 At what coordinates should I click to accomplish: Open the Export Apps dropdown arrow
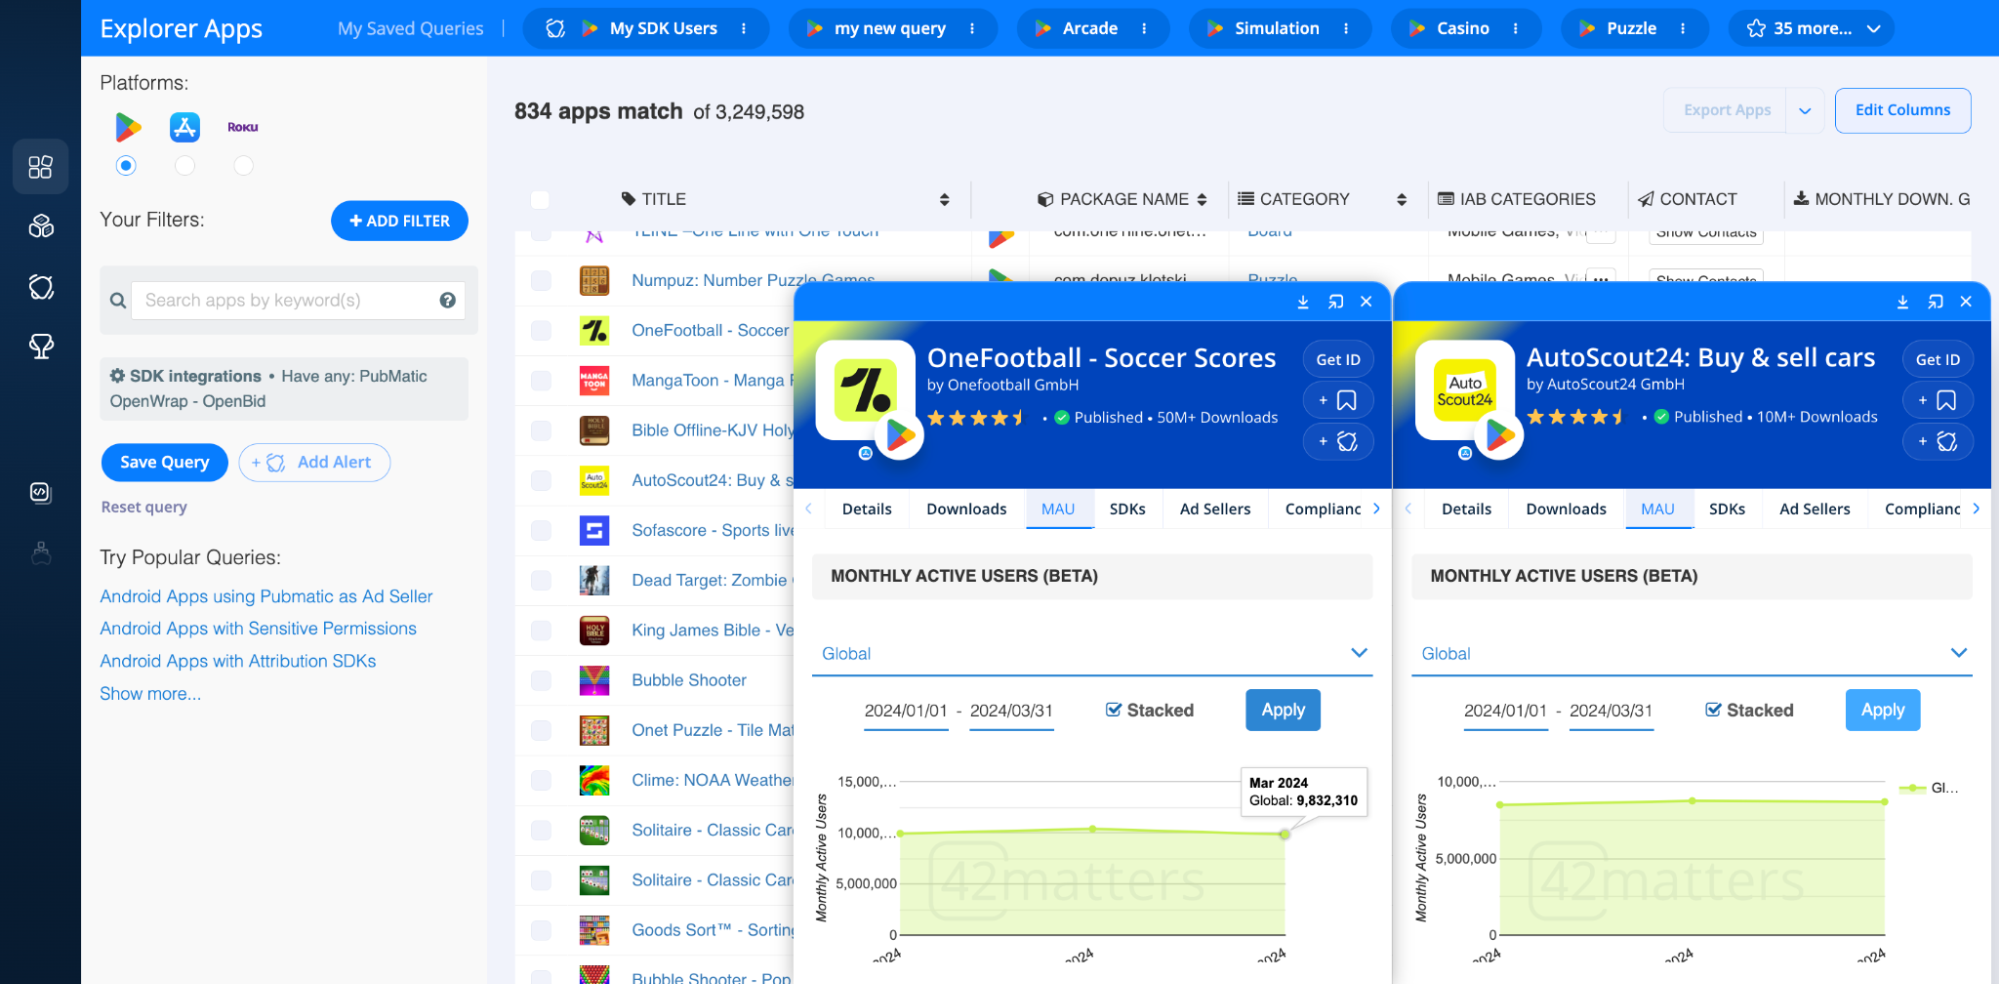[1805, 111]
